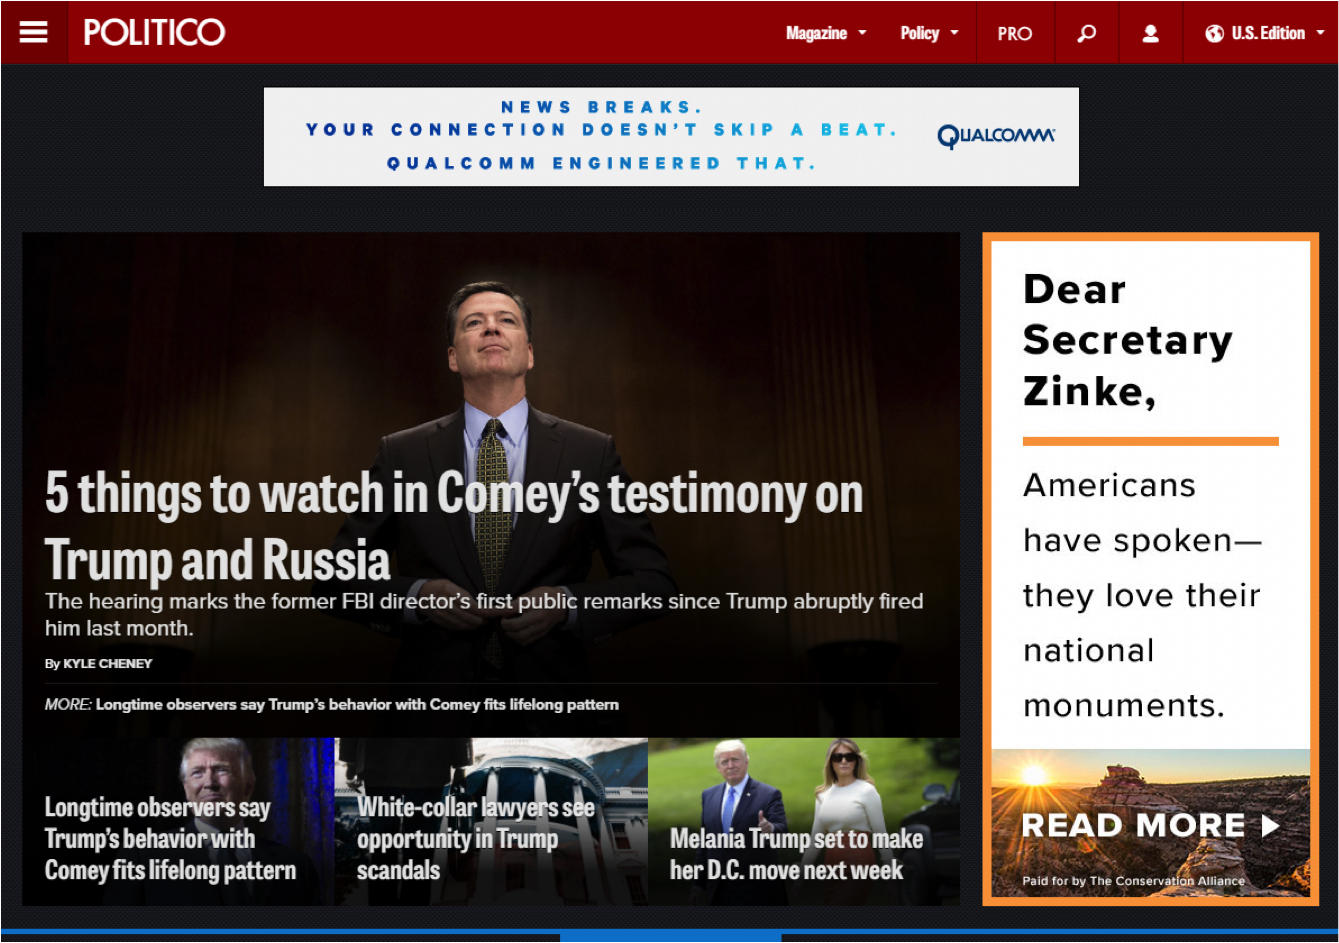Open 'White-collar lawyers see opportunity' story card
Image resolution: width=1339 pixels, height=943 pixels.
(x=491, y=822)
